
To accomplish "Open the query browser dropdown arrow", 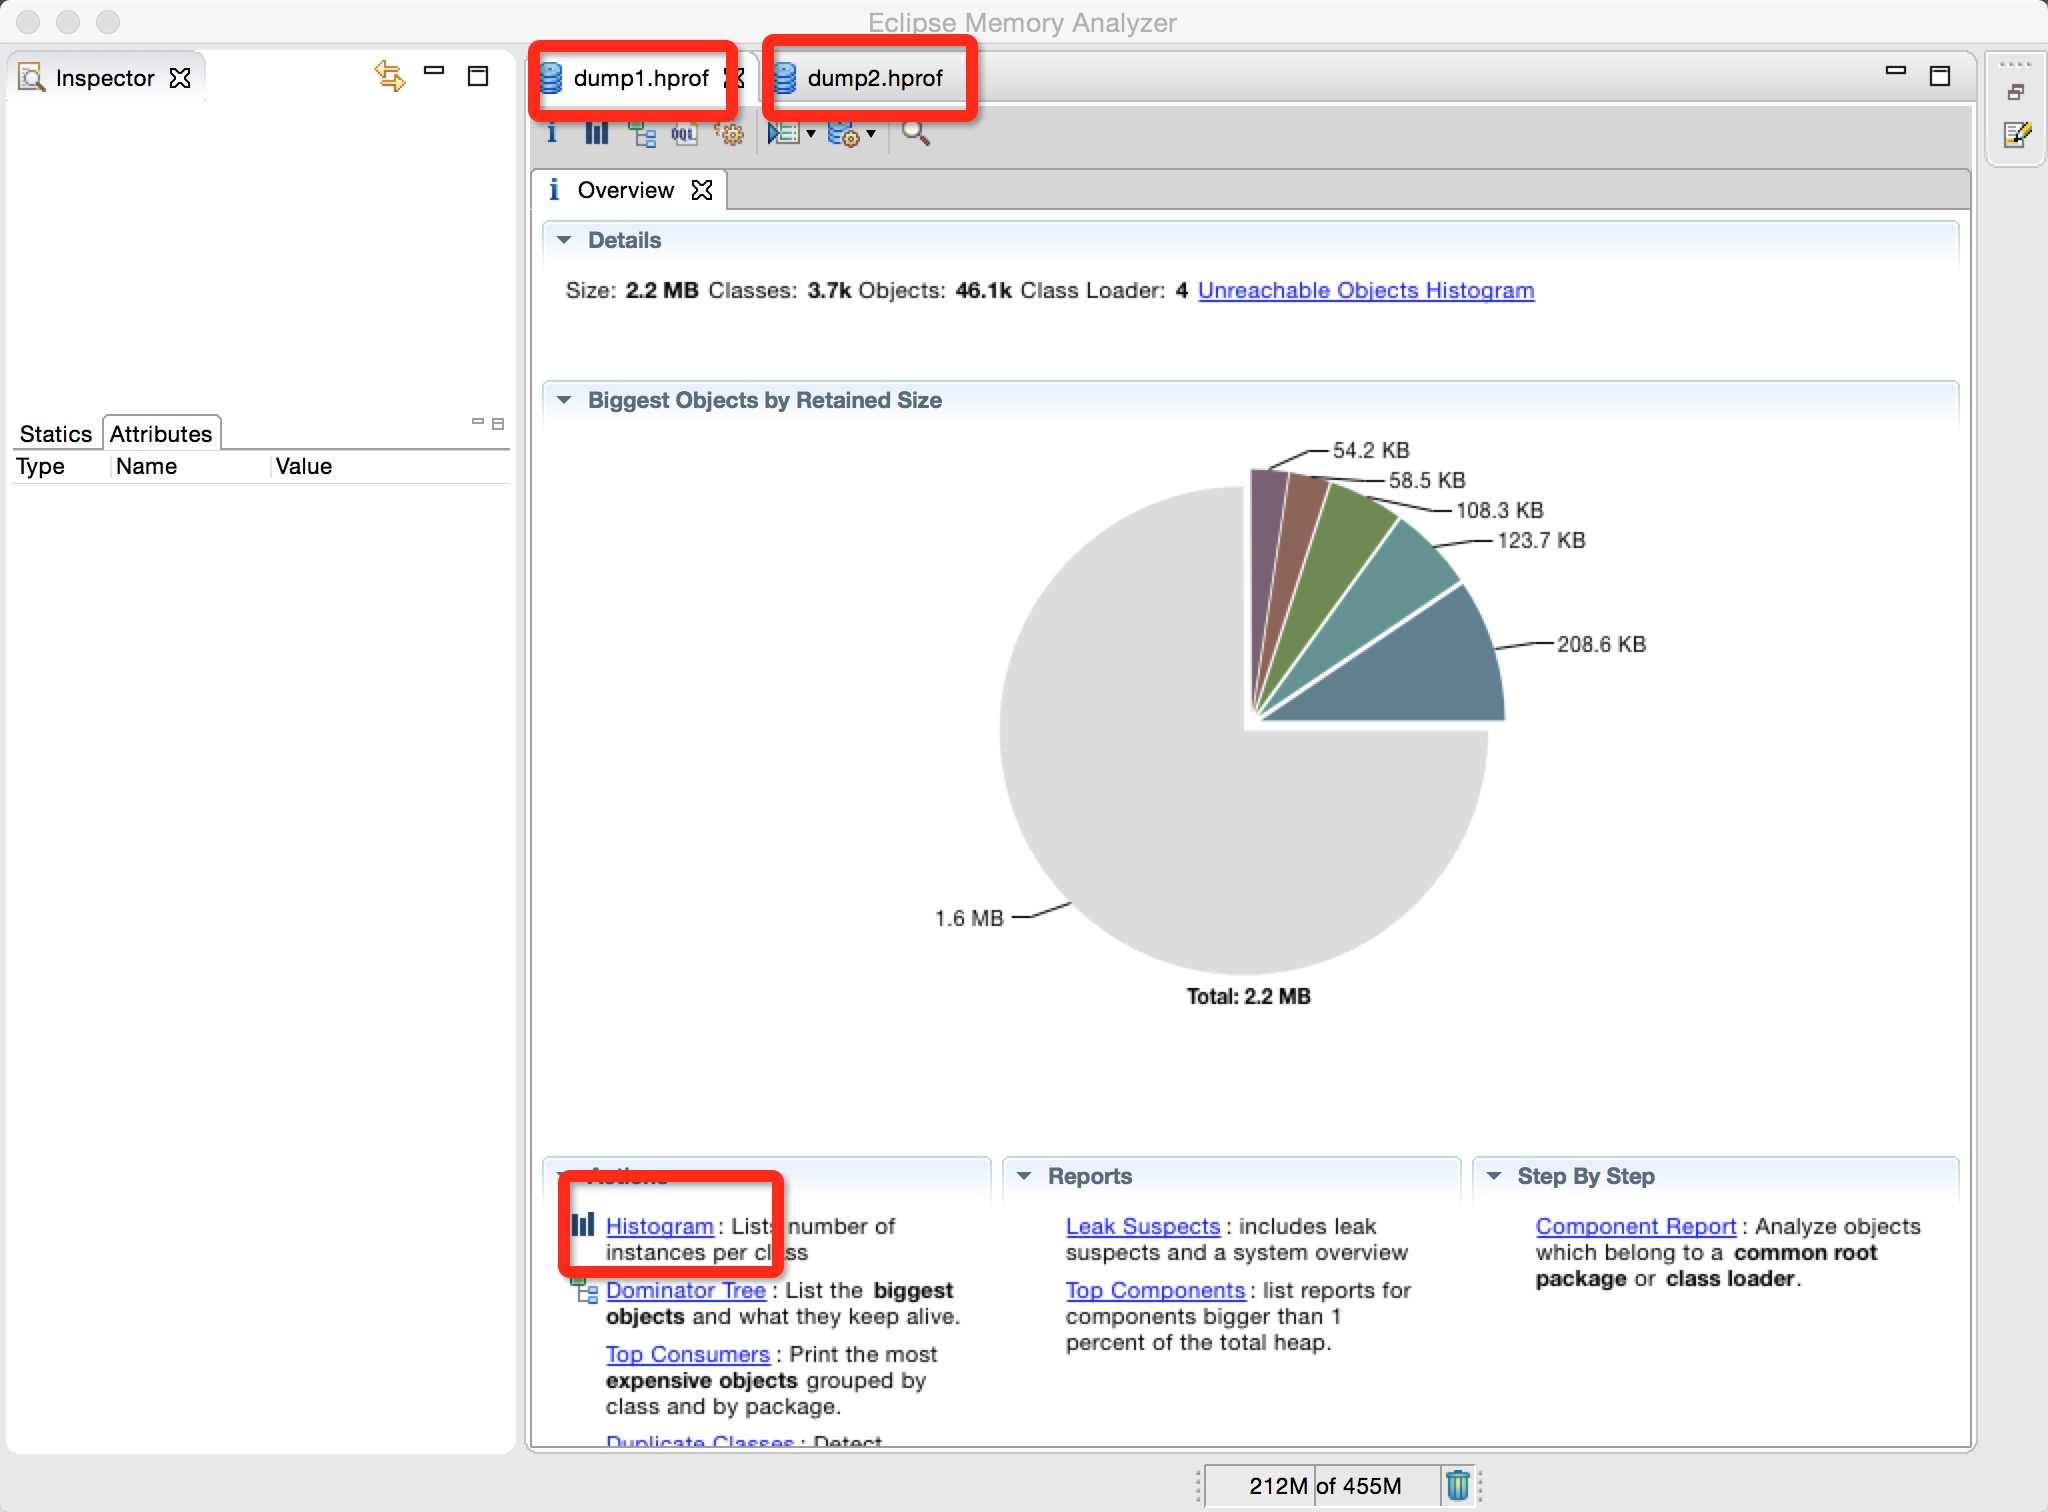I will 871,134.
